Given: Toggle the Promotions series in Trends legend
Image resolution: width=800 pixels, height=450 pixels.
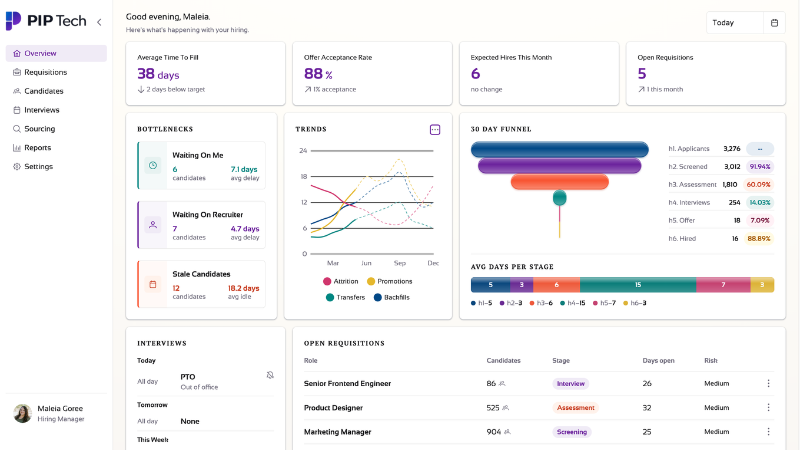Looking at the screenshot, I should click(389, 281).
